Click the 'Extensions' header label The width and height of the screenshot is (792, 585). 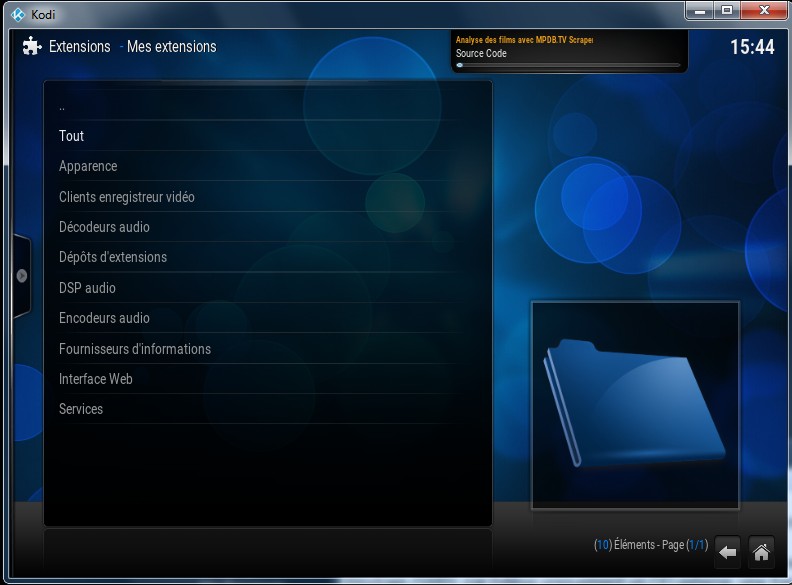click(x=79, y=46)
